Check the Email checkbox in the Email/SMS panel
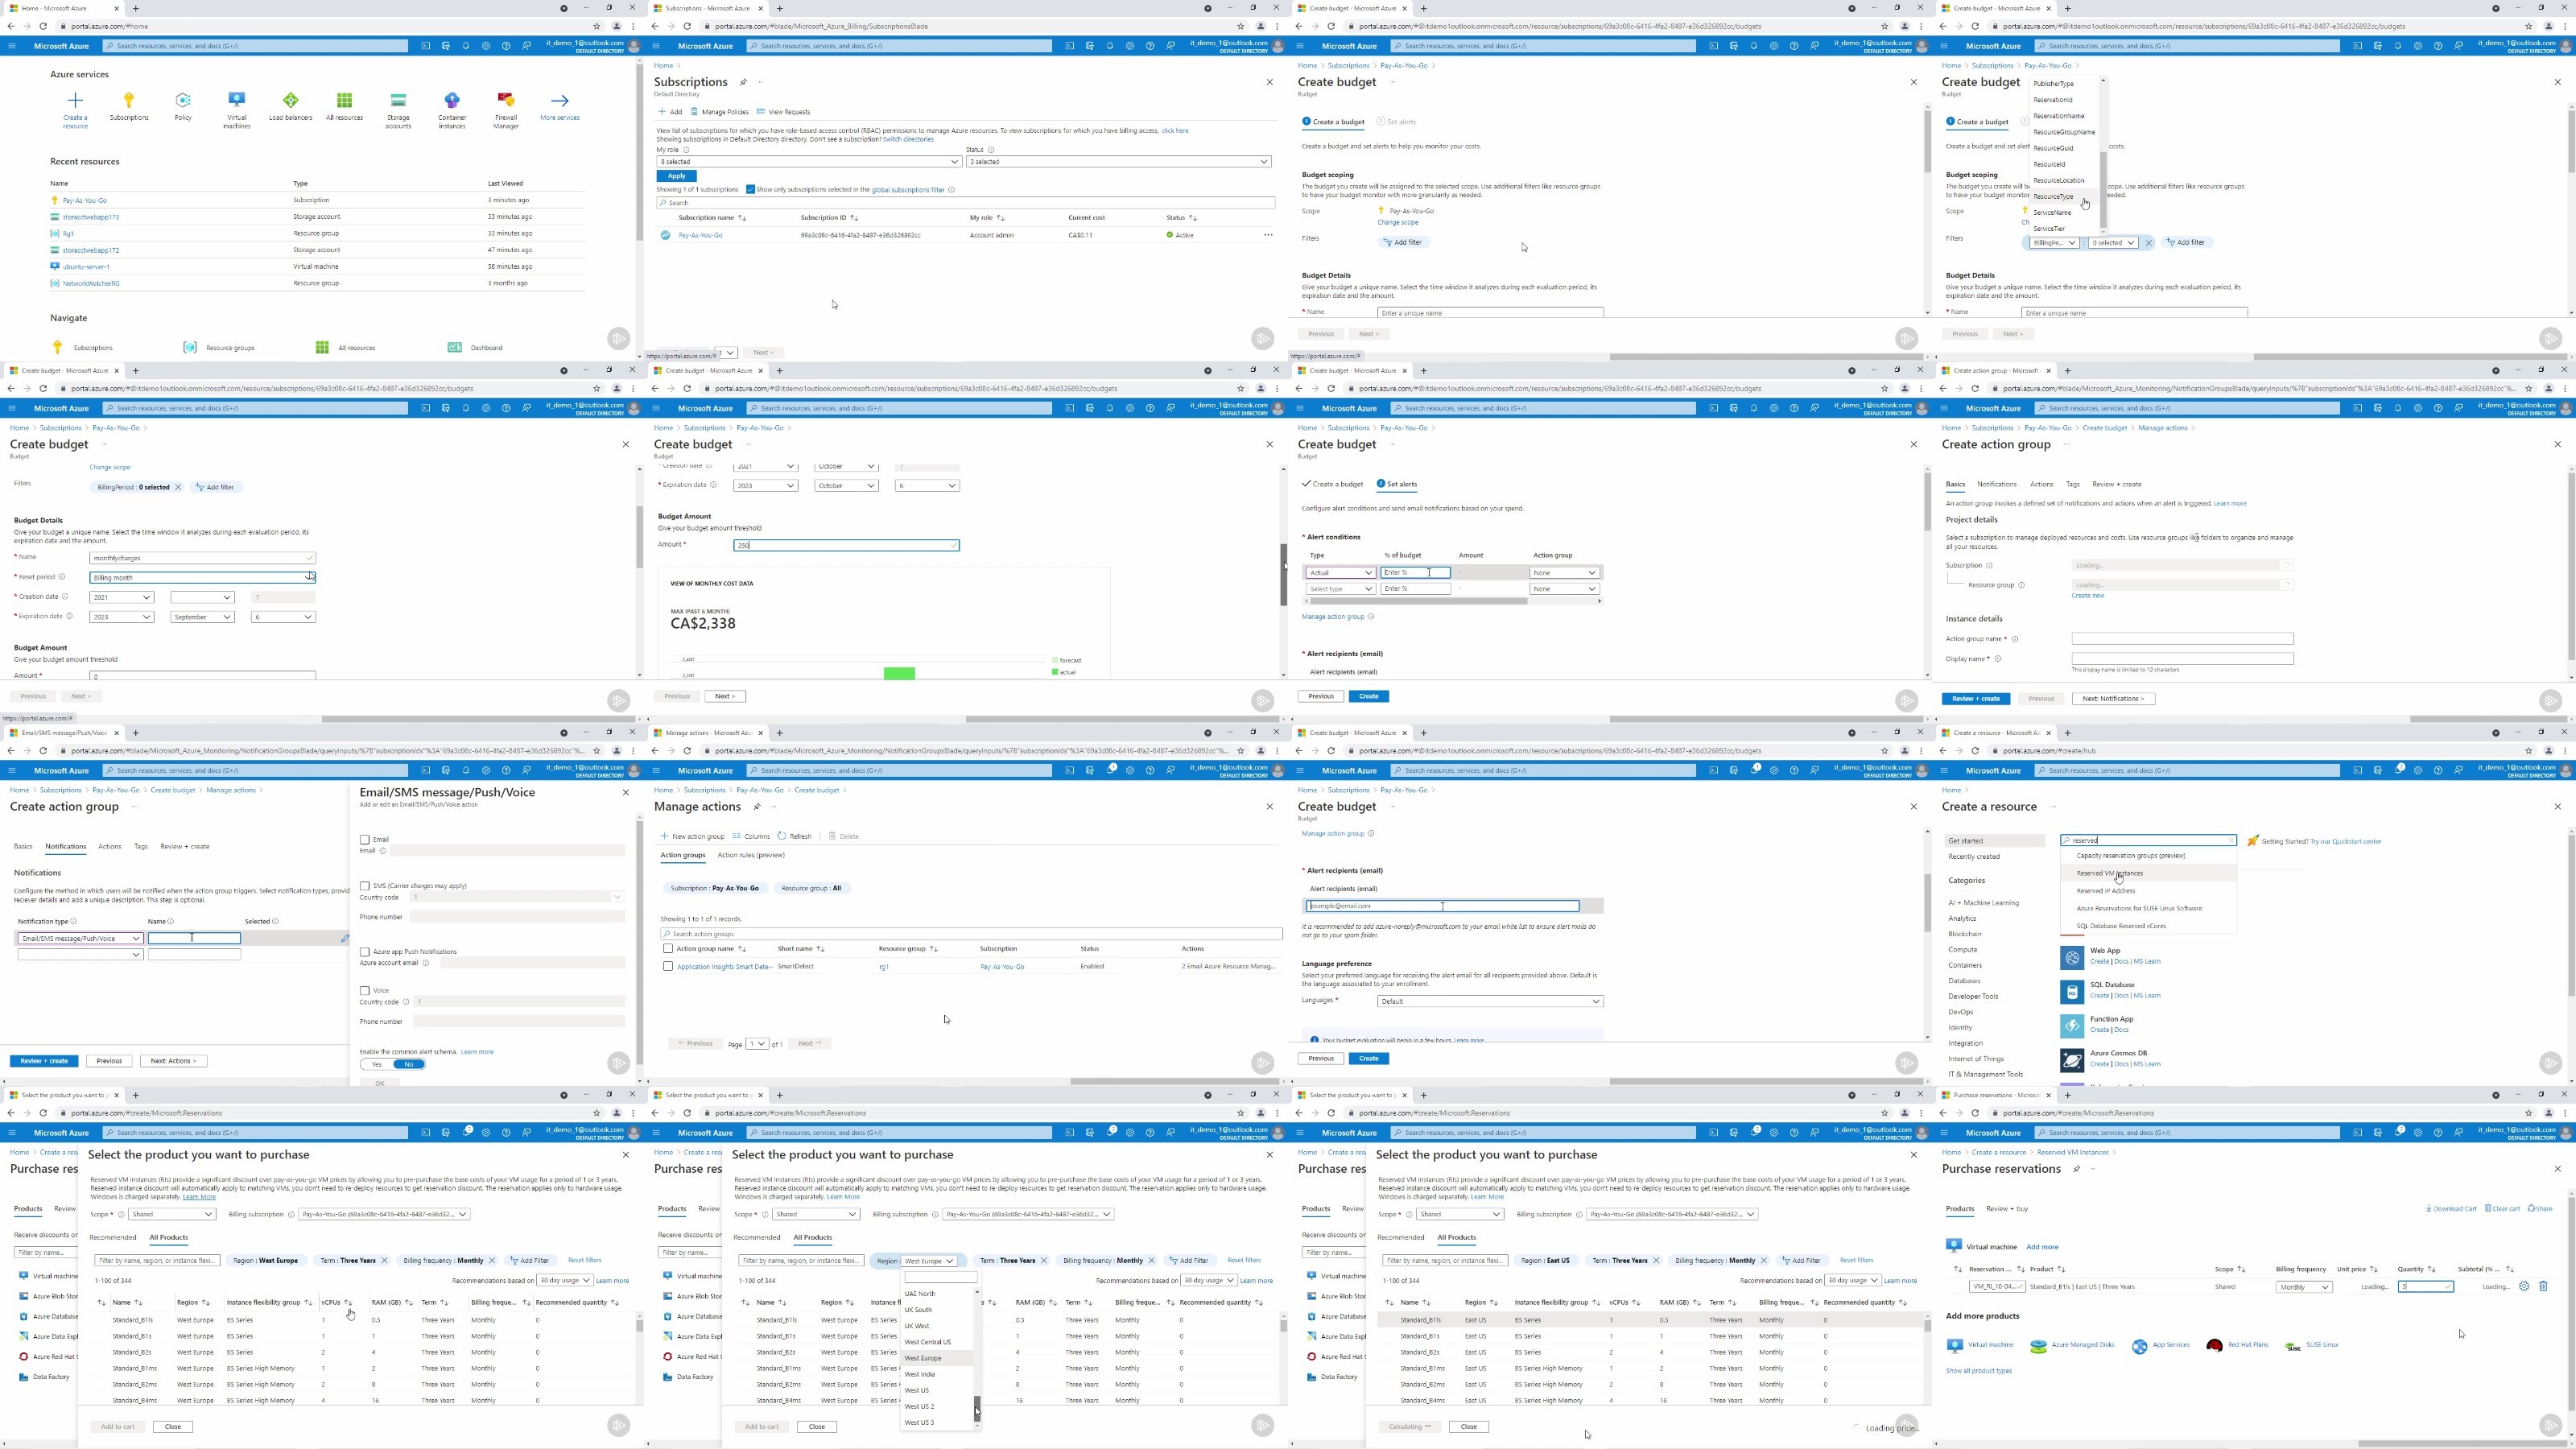The height and width of the screenshot is (1449, 2576). (x=365, y=840)
